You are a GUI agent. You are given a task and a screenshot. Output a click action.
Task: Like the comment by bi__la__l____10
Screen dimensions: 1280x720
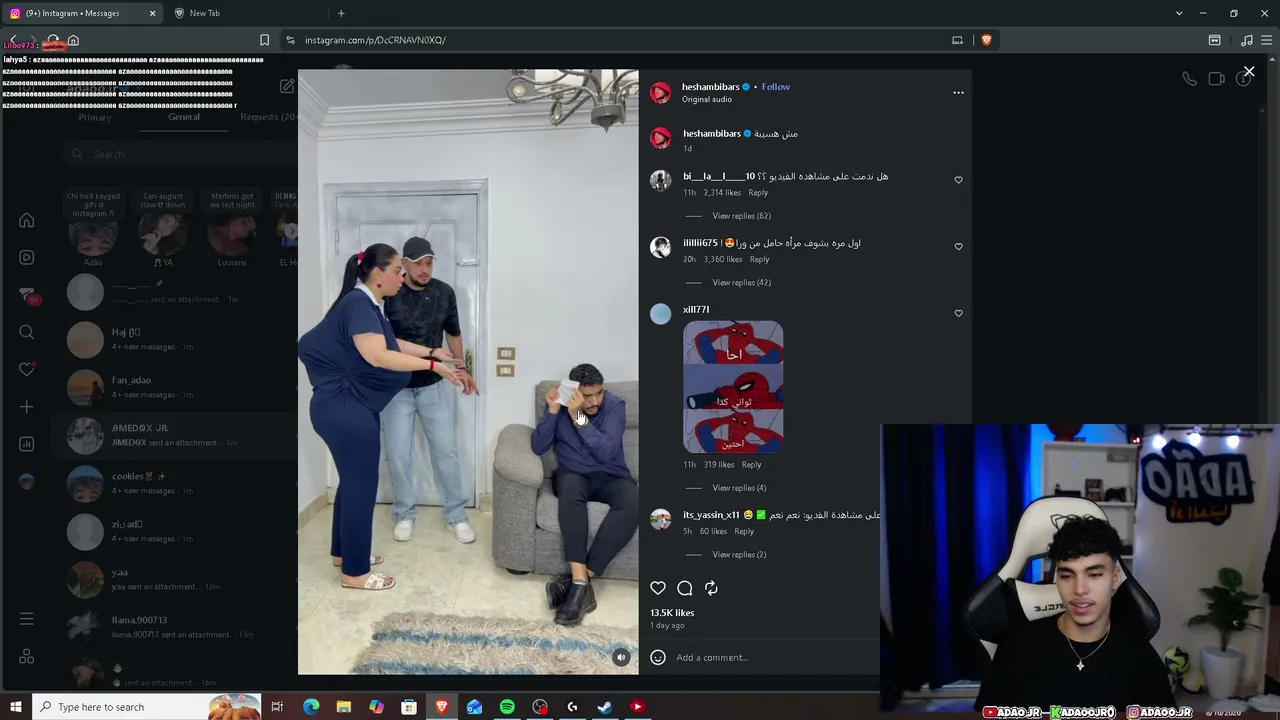(x=958, y=180)
